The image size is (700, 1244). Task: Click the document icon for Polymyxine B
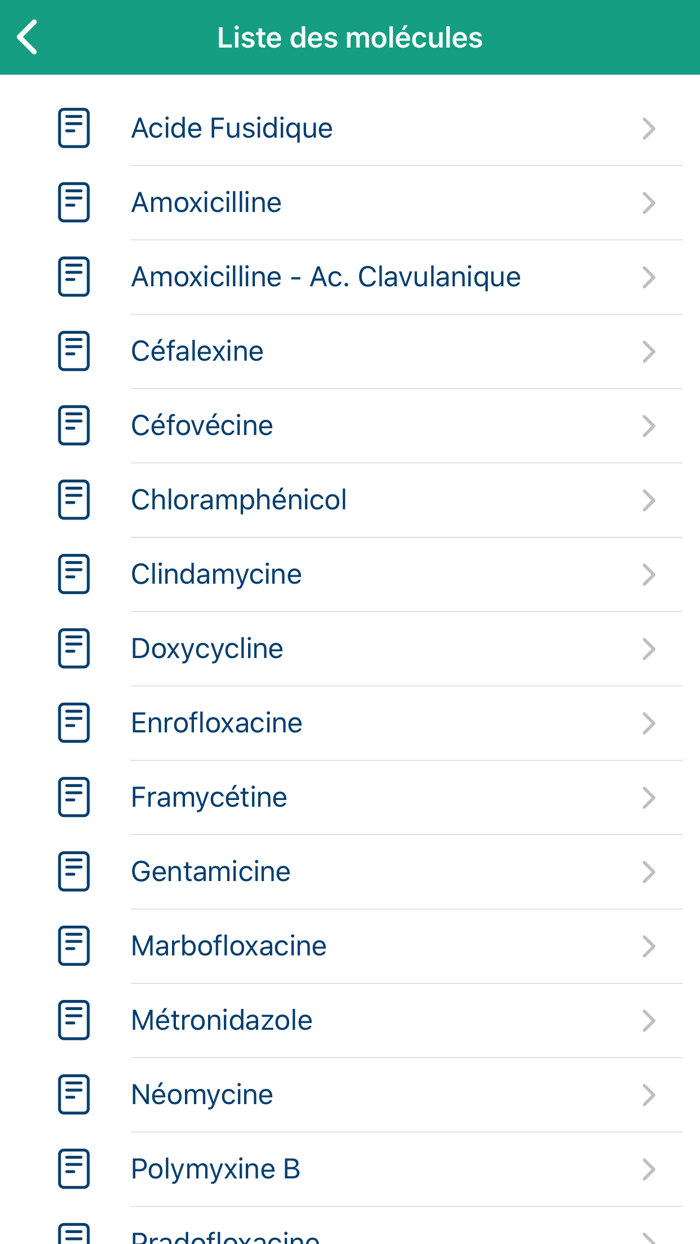click(74, 1168)
